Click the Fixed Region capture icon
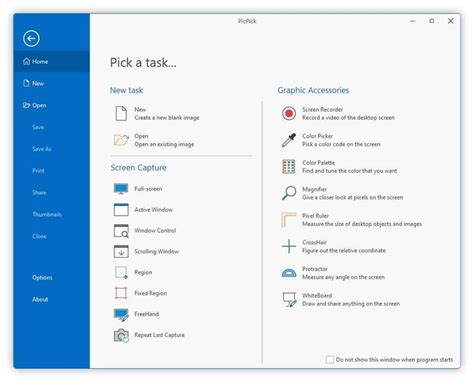This screenshot has height=382, width=474. coord(121,293)
